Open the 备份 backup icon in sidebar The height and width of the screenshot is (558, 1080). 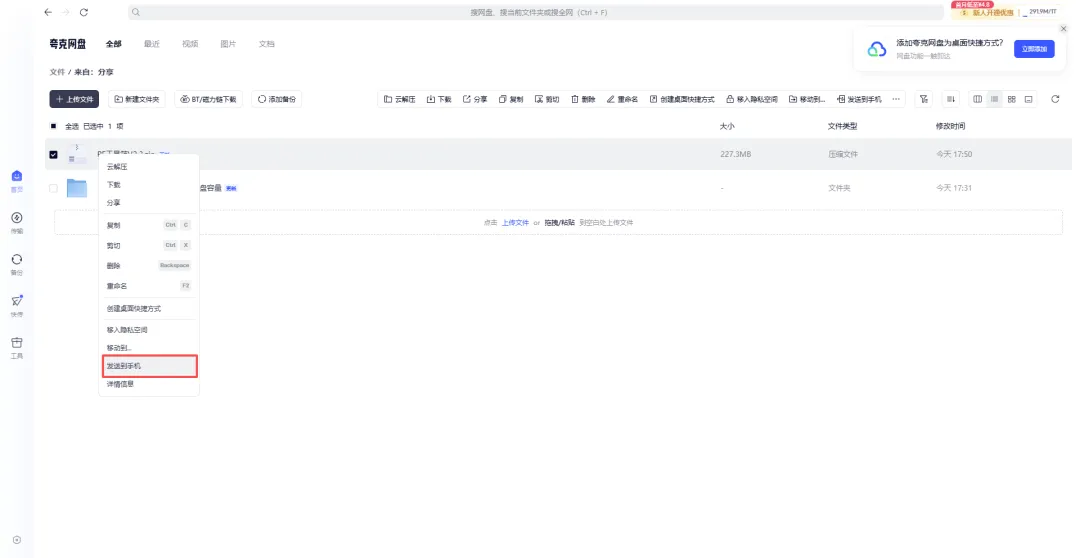[17, 260]
